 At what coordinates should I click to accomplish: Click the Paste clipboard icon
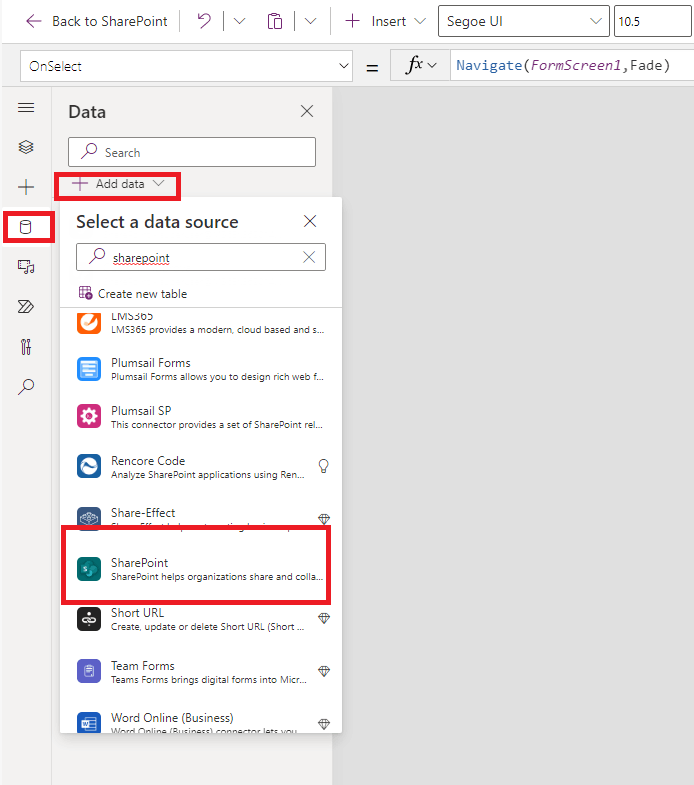[x=275, y=21]
